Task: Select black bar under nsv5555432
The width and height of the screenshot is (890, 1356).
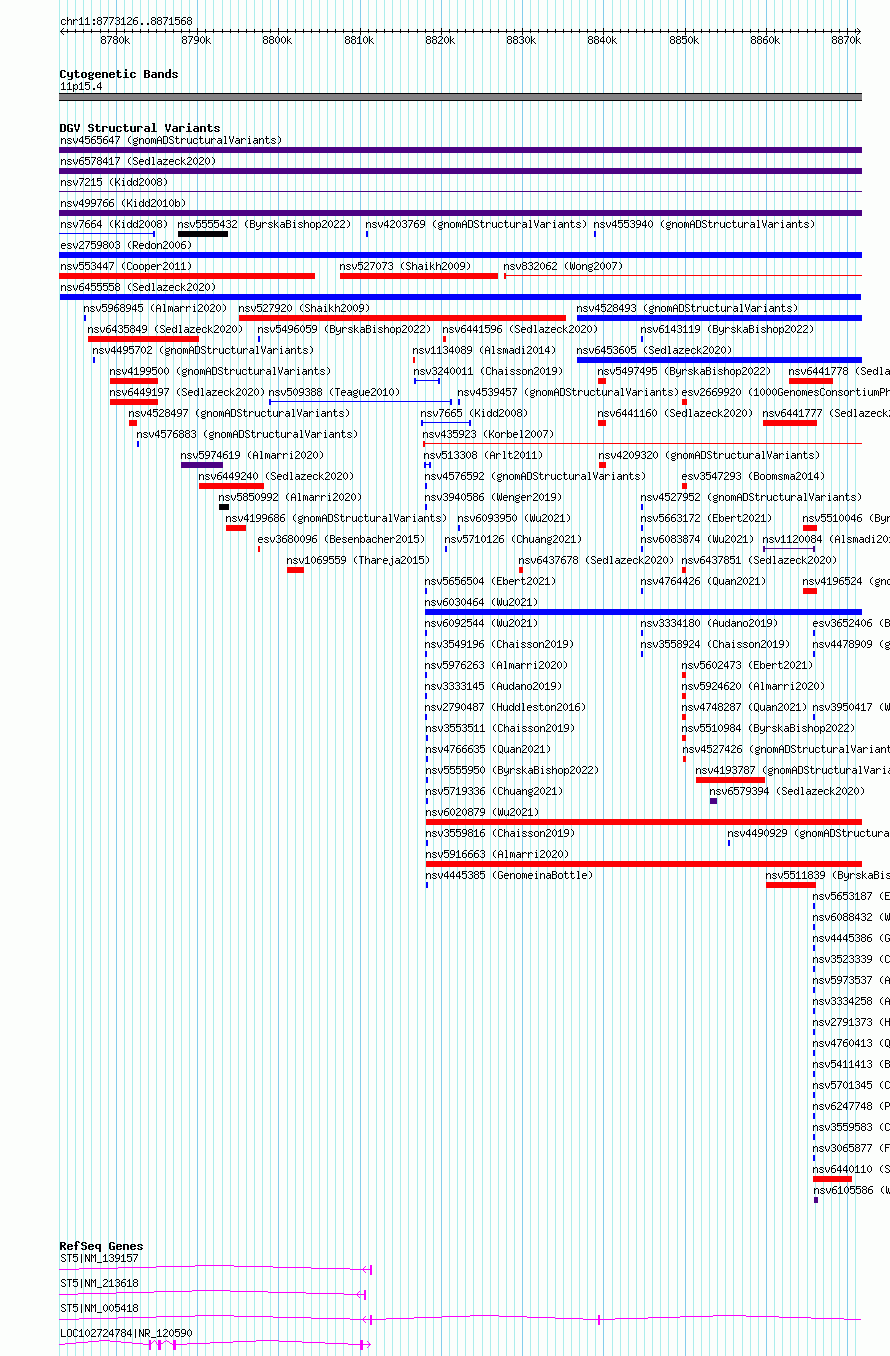Action: click(203, 234)
